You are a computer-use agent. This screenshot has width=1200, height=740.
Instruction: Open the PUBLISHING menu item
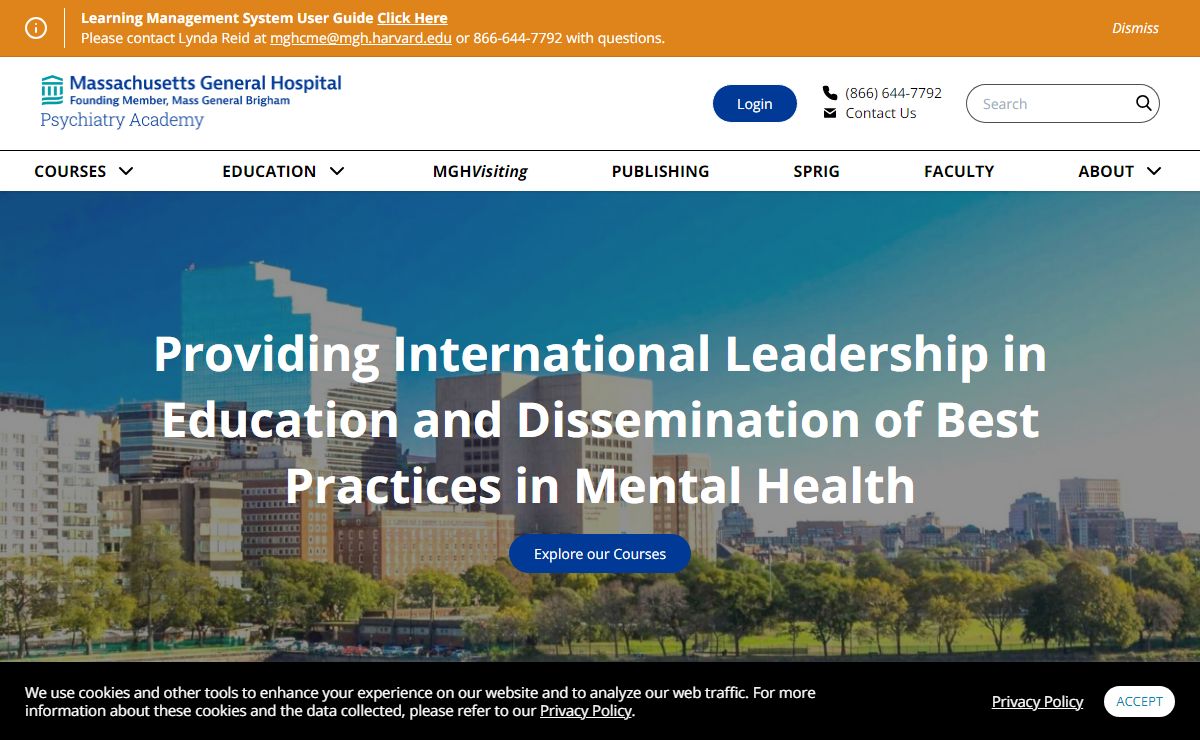[660, 171]
